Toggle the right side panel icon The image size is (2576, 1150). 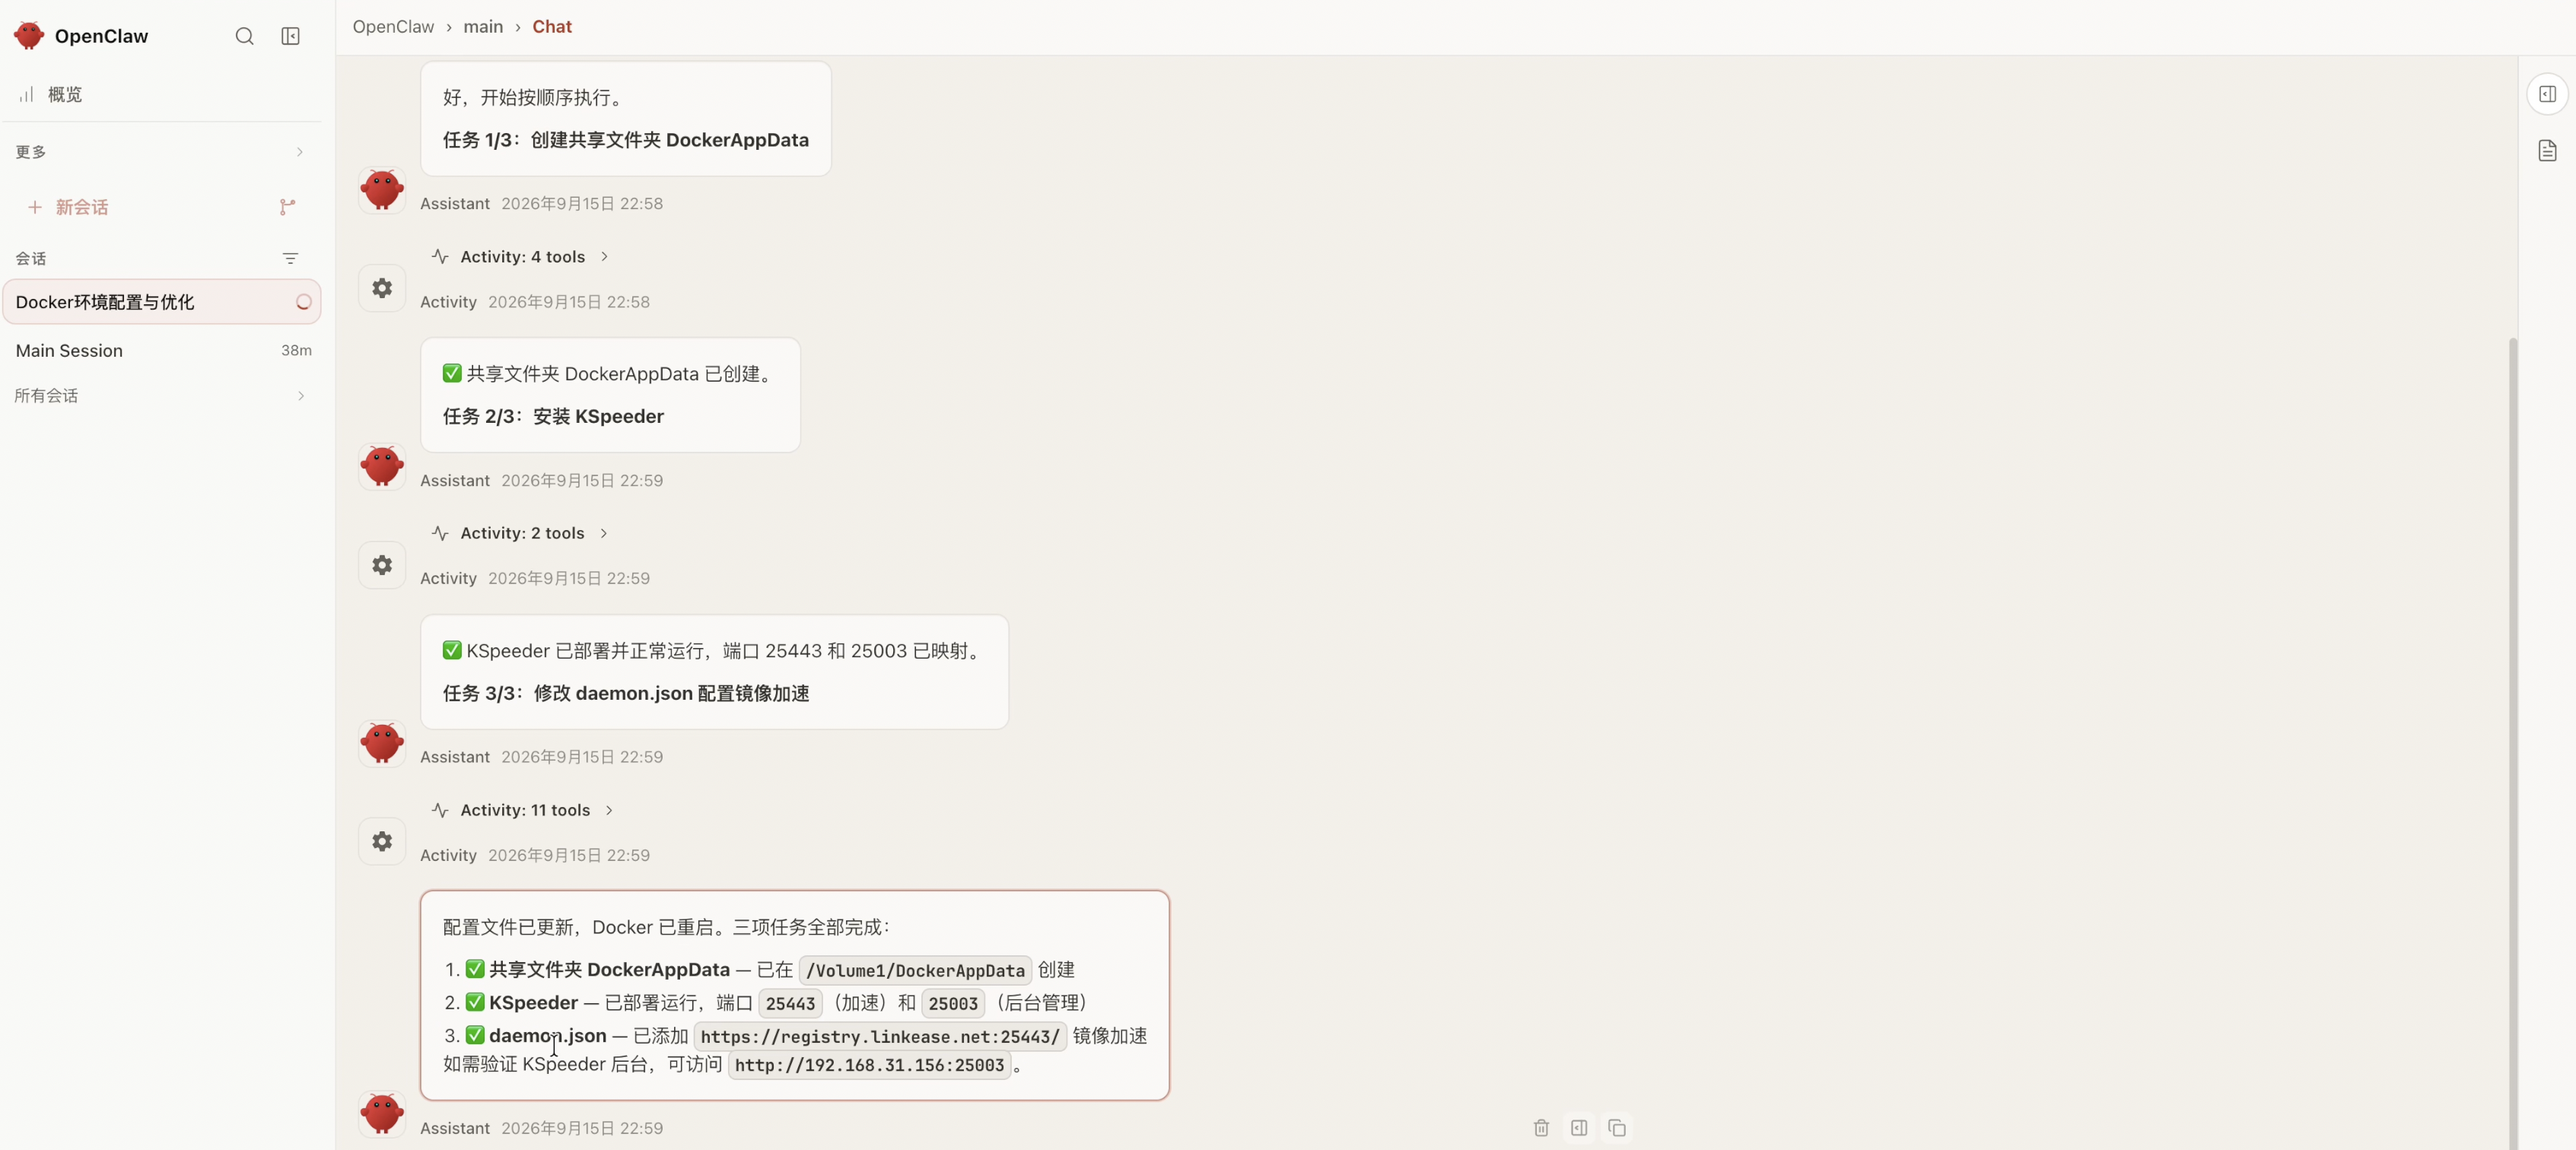click(x=2547, y=94)
